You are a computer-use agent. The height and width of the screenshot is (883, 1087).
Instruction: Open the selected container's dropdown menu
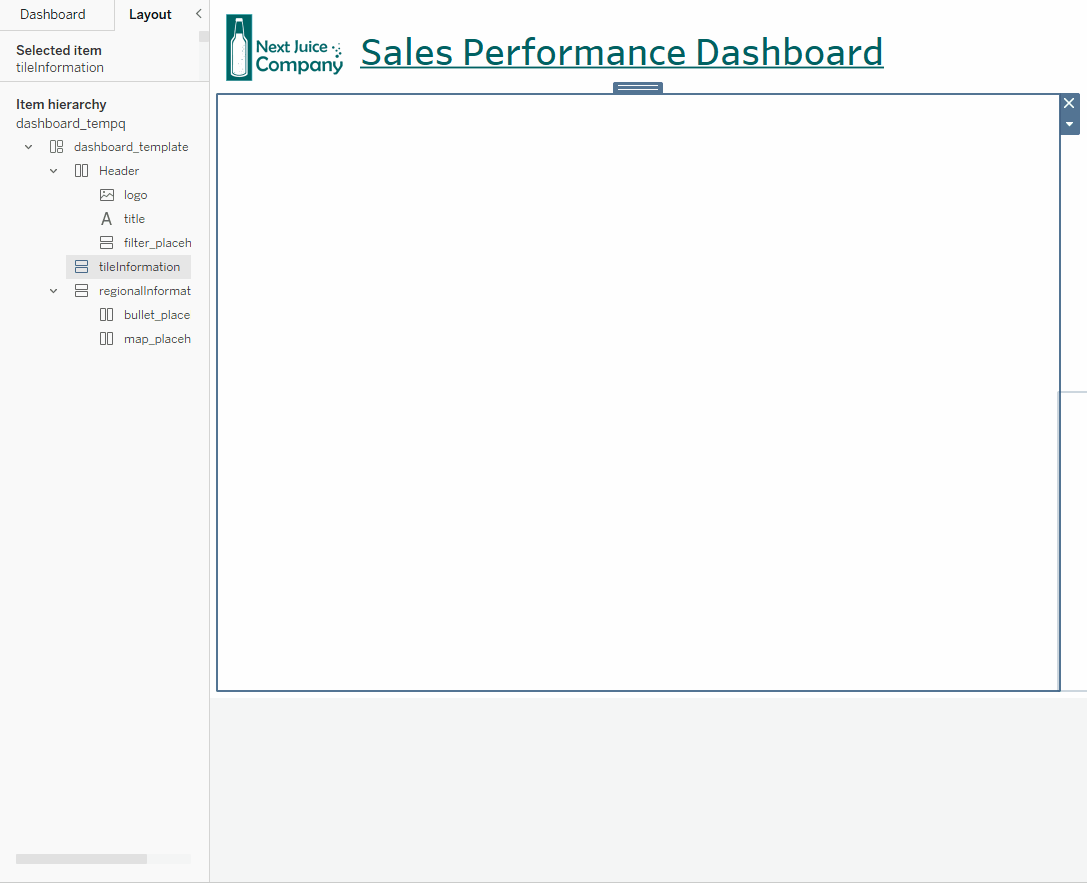pyautogui.click(x=1069, y=123)
